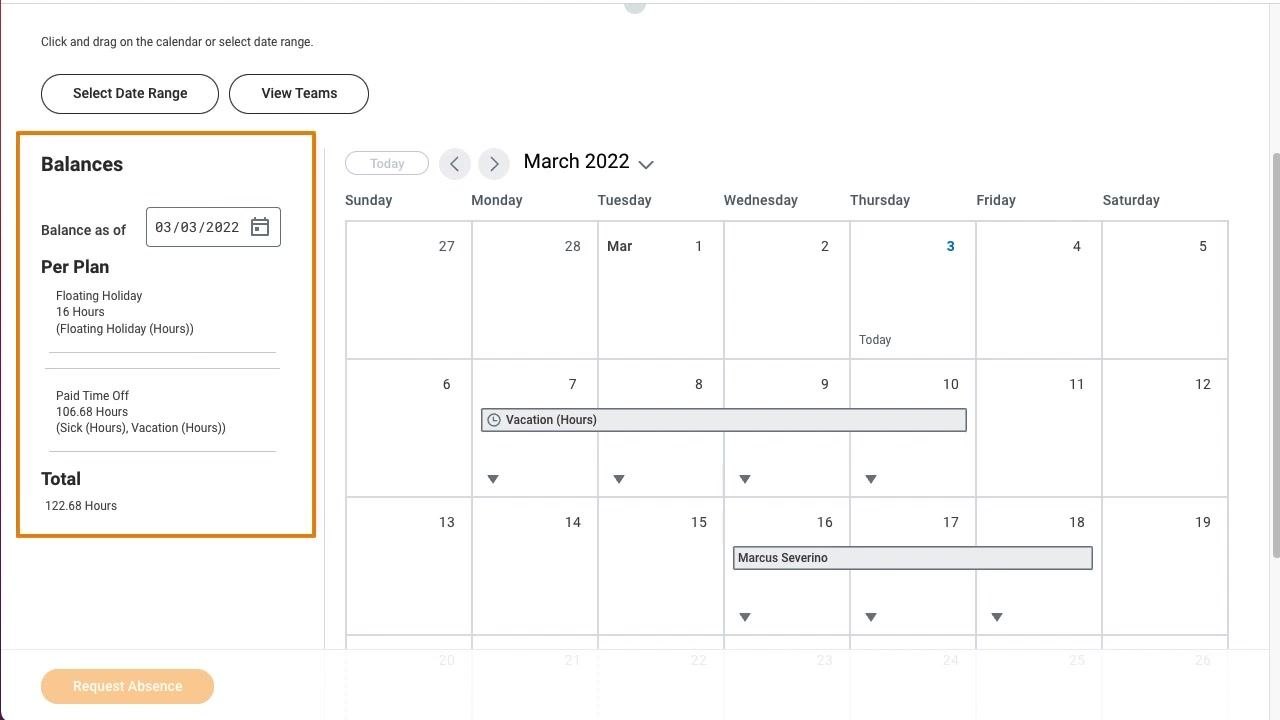Click the Request Absence button

[127, 686]
